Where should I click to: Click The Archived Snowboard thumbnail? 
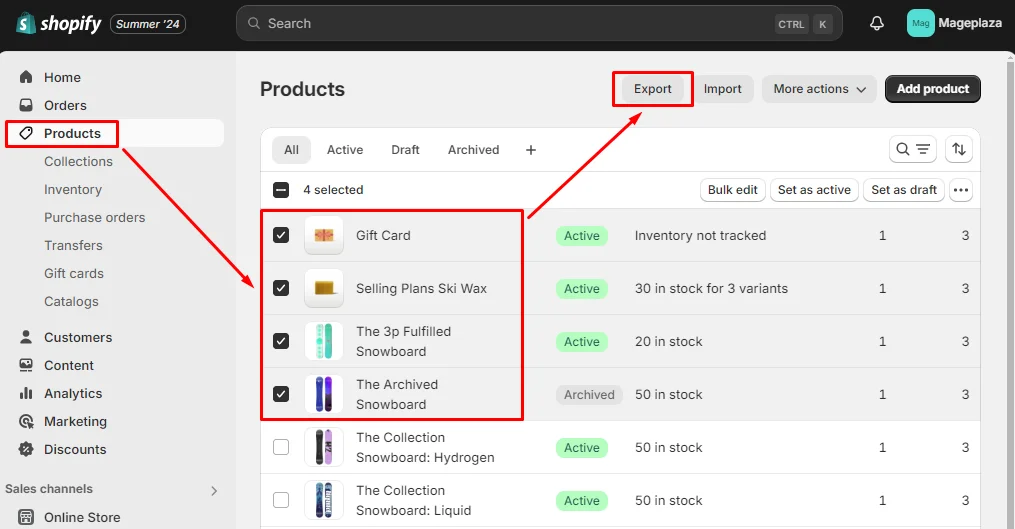tap(324, 394)
